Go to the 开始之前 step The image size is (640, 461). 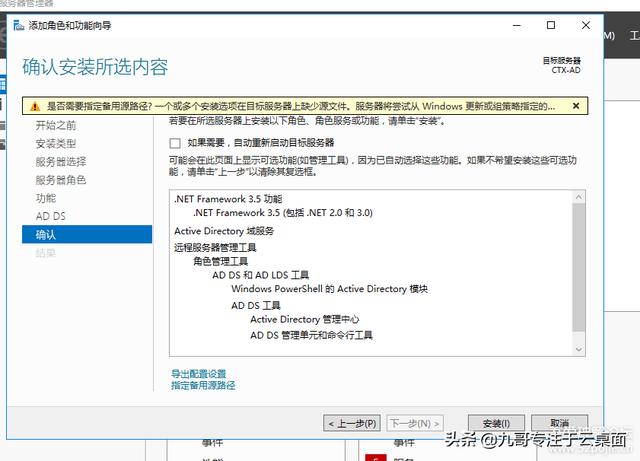coord(56,125)
